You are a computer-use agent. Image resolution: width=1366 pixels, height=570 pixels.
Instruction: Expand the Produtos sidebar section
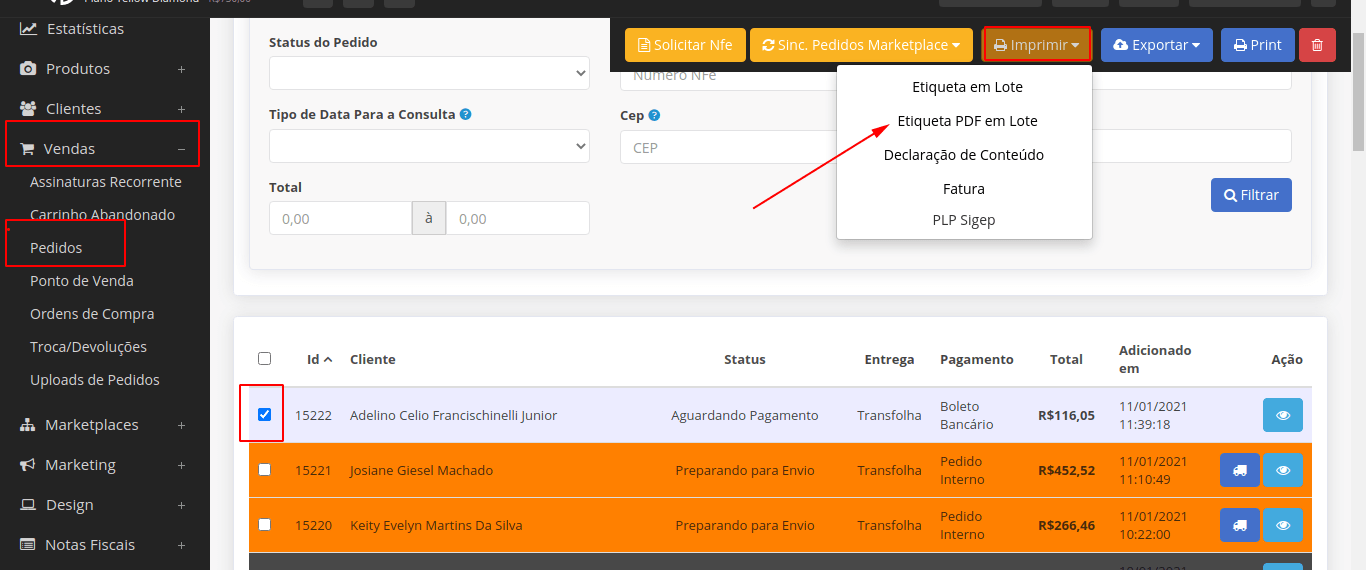[x=181, y=69]
